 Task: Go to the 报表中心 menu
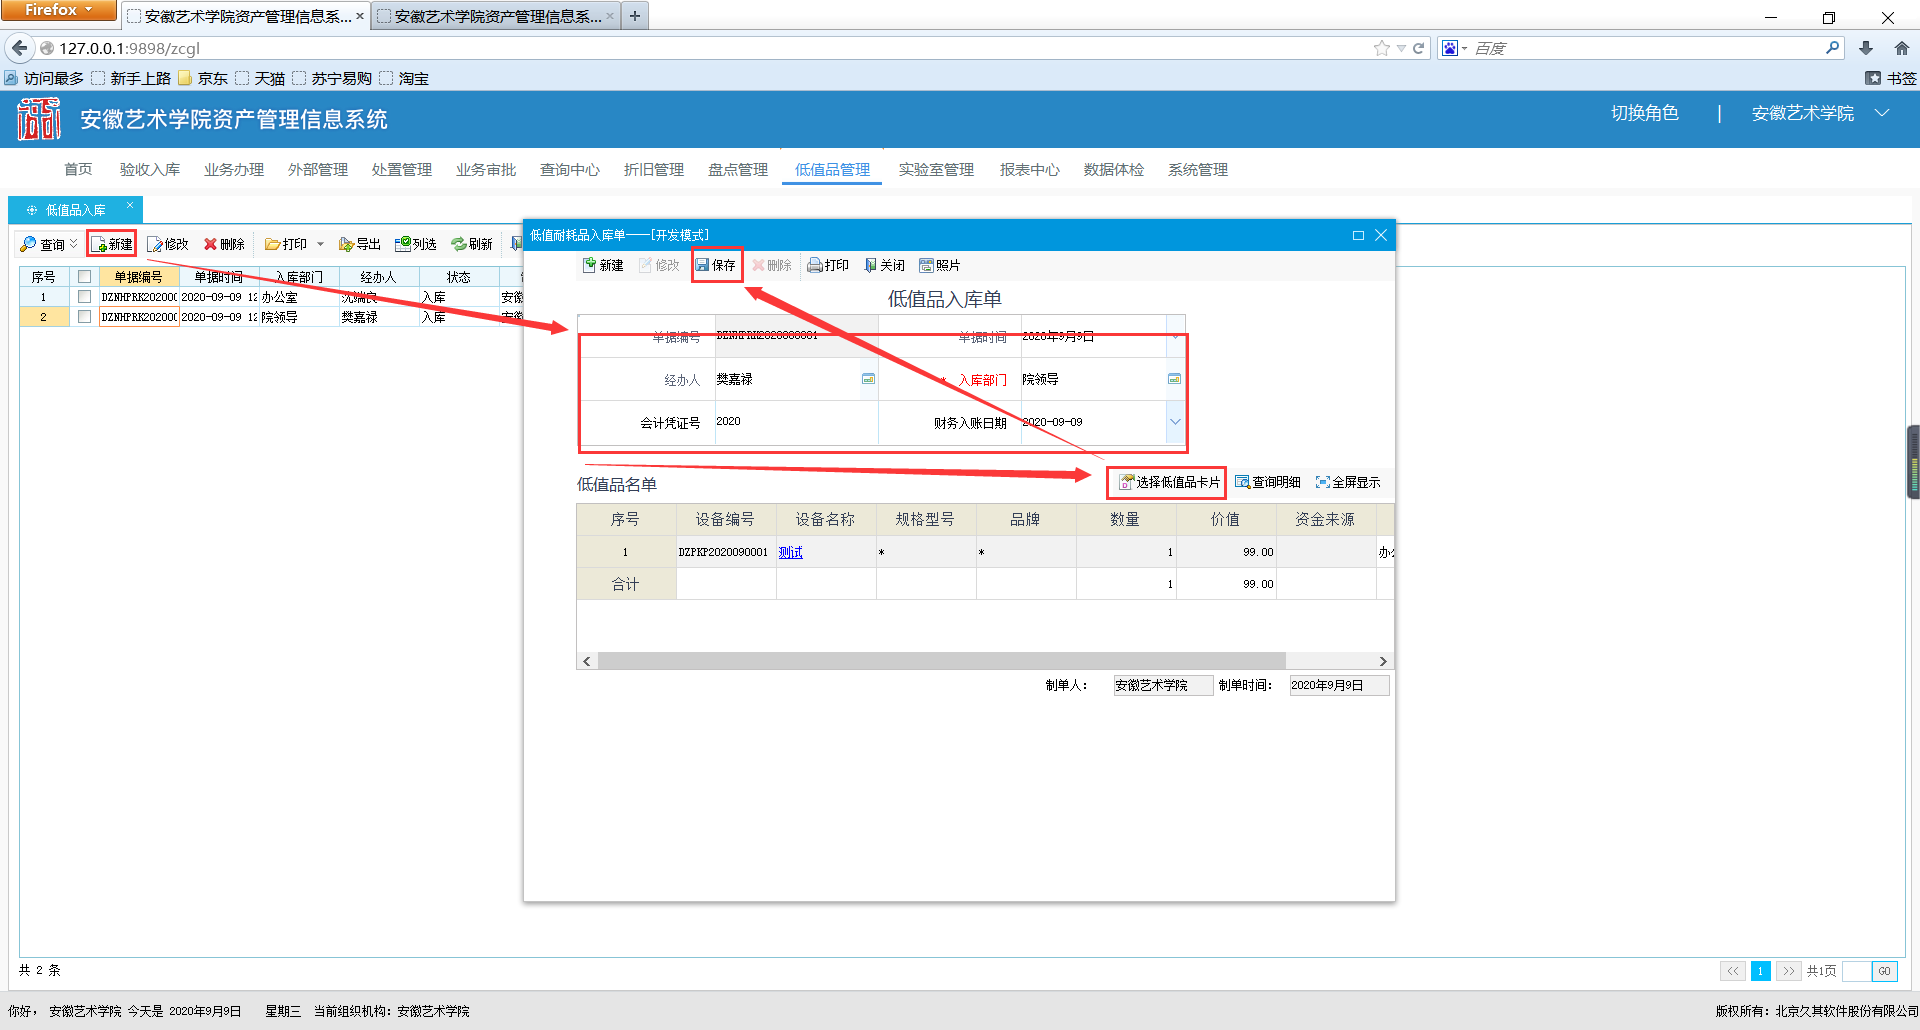click(x=1029, y=170)
